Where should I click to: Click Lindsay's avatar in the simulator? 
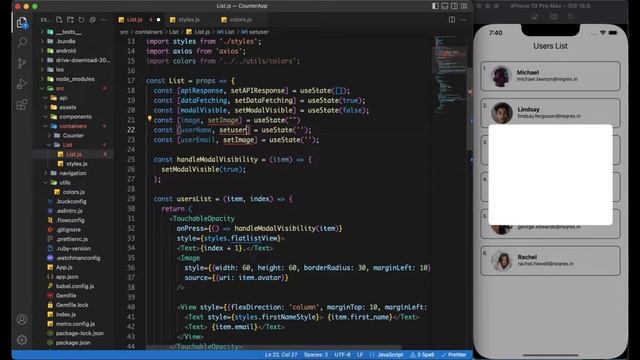502,113
